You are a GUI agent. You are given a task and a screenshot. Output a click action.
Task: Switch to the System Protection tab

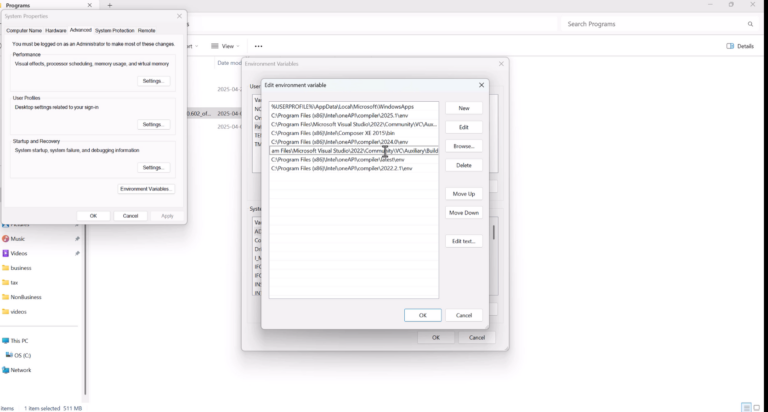click(x=115, y=30)
